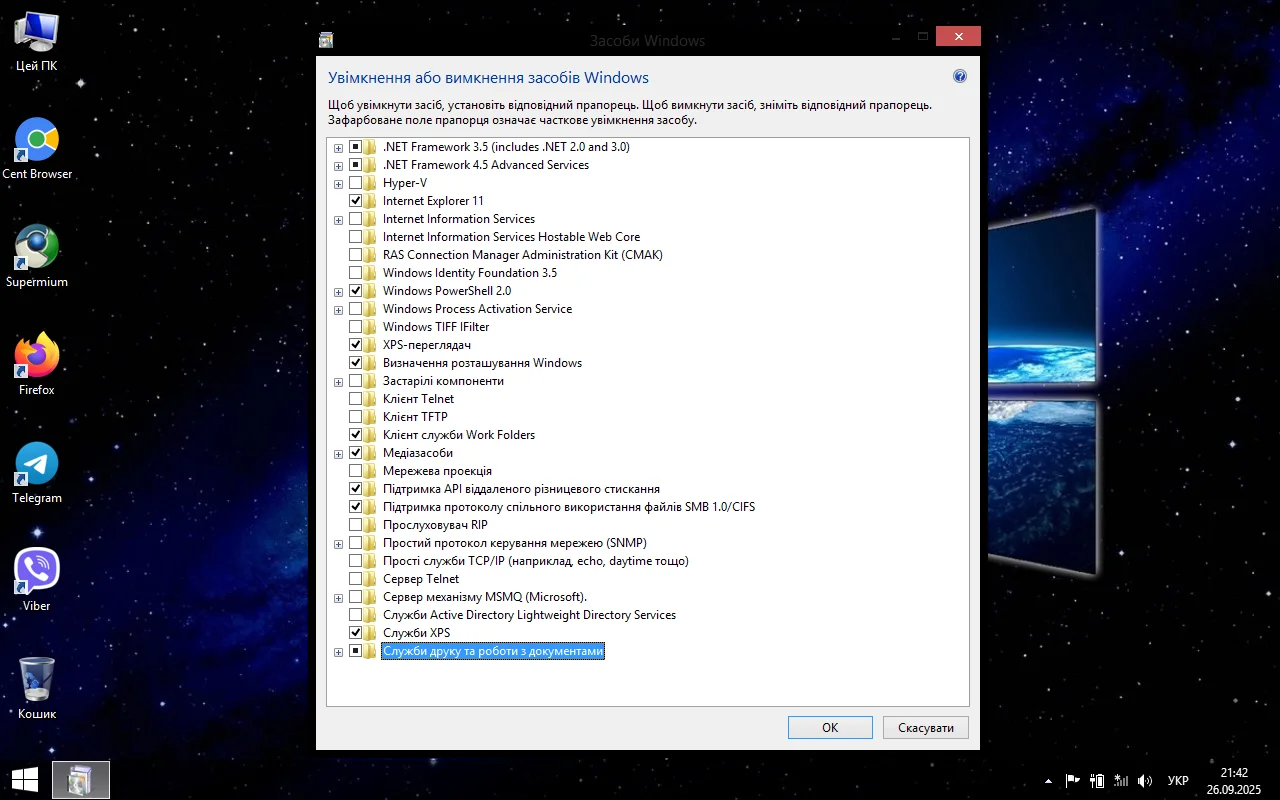Image resolution: width=1280 pixels, height=800 pixels.
Task: Open the Telegram desktop shortcut
Action: pyautogui.click(x=37, y=464)
